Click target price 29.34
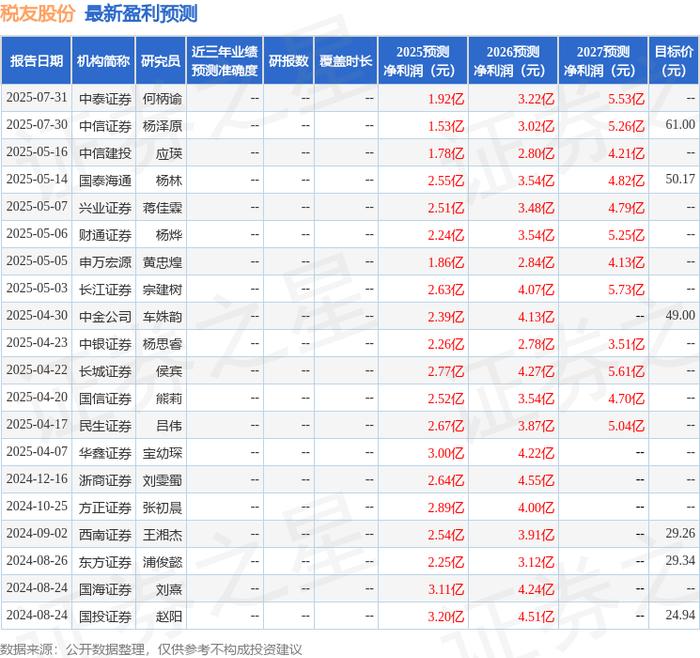Viewport: 700px width, 658px height. click(x=680, y=561)
